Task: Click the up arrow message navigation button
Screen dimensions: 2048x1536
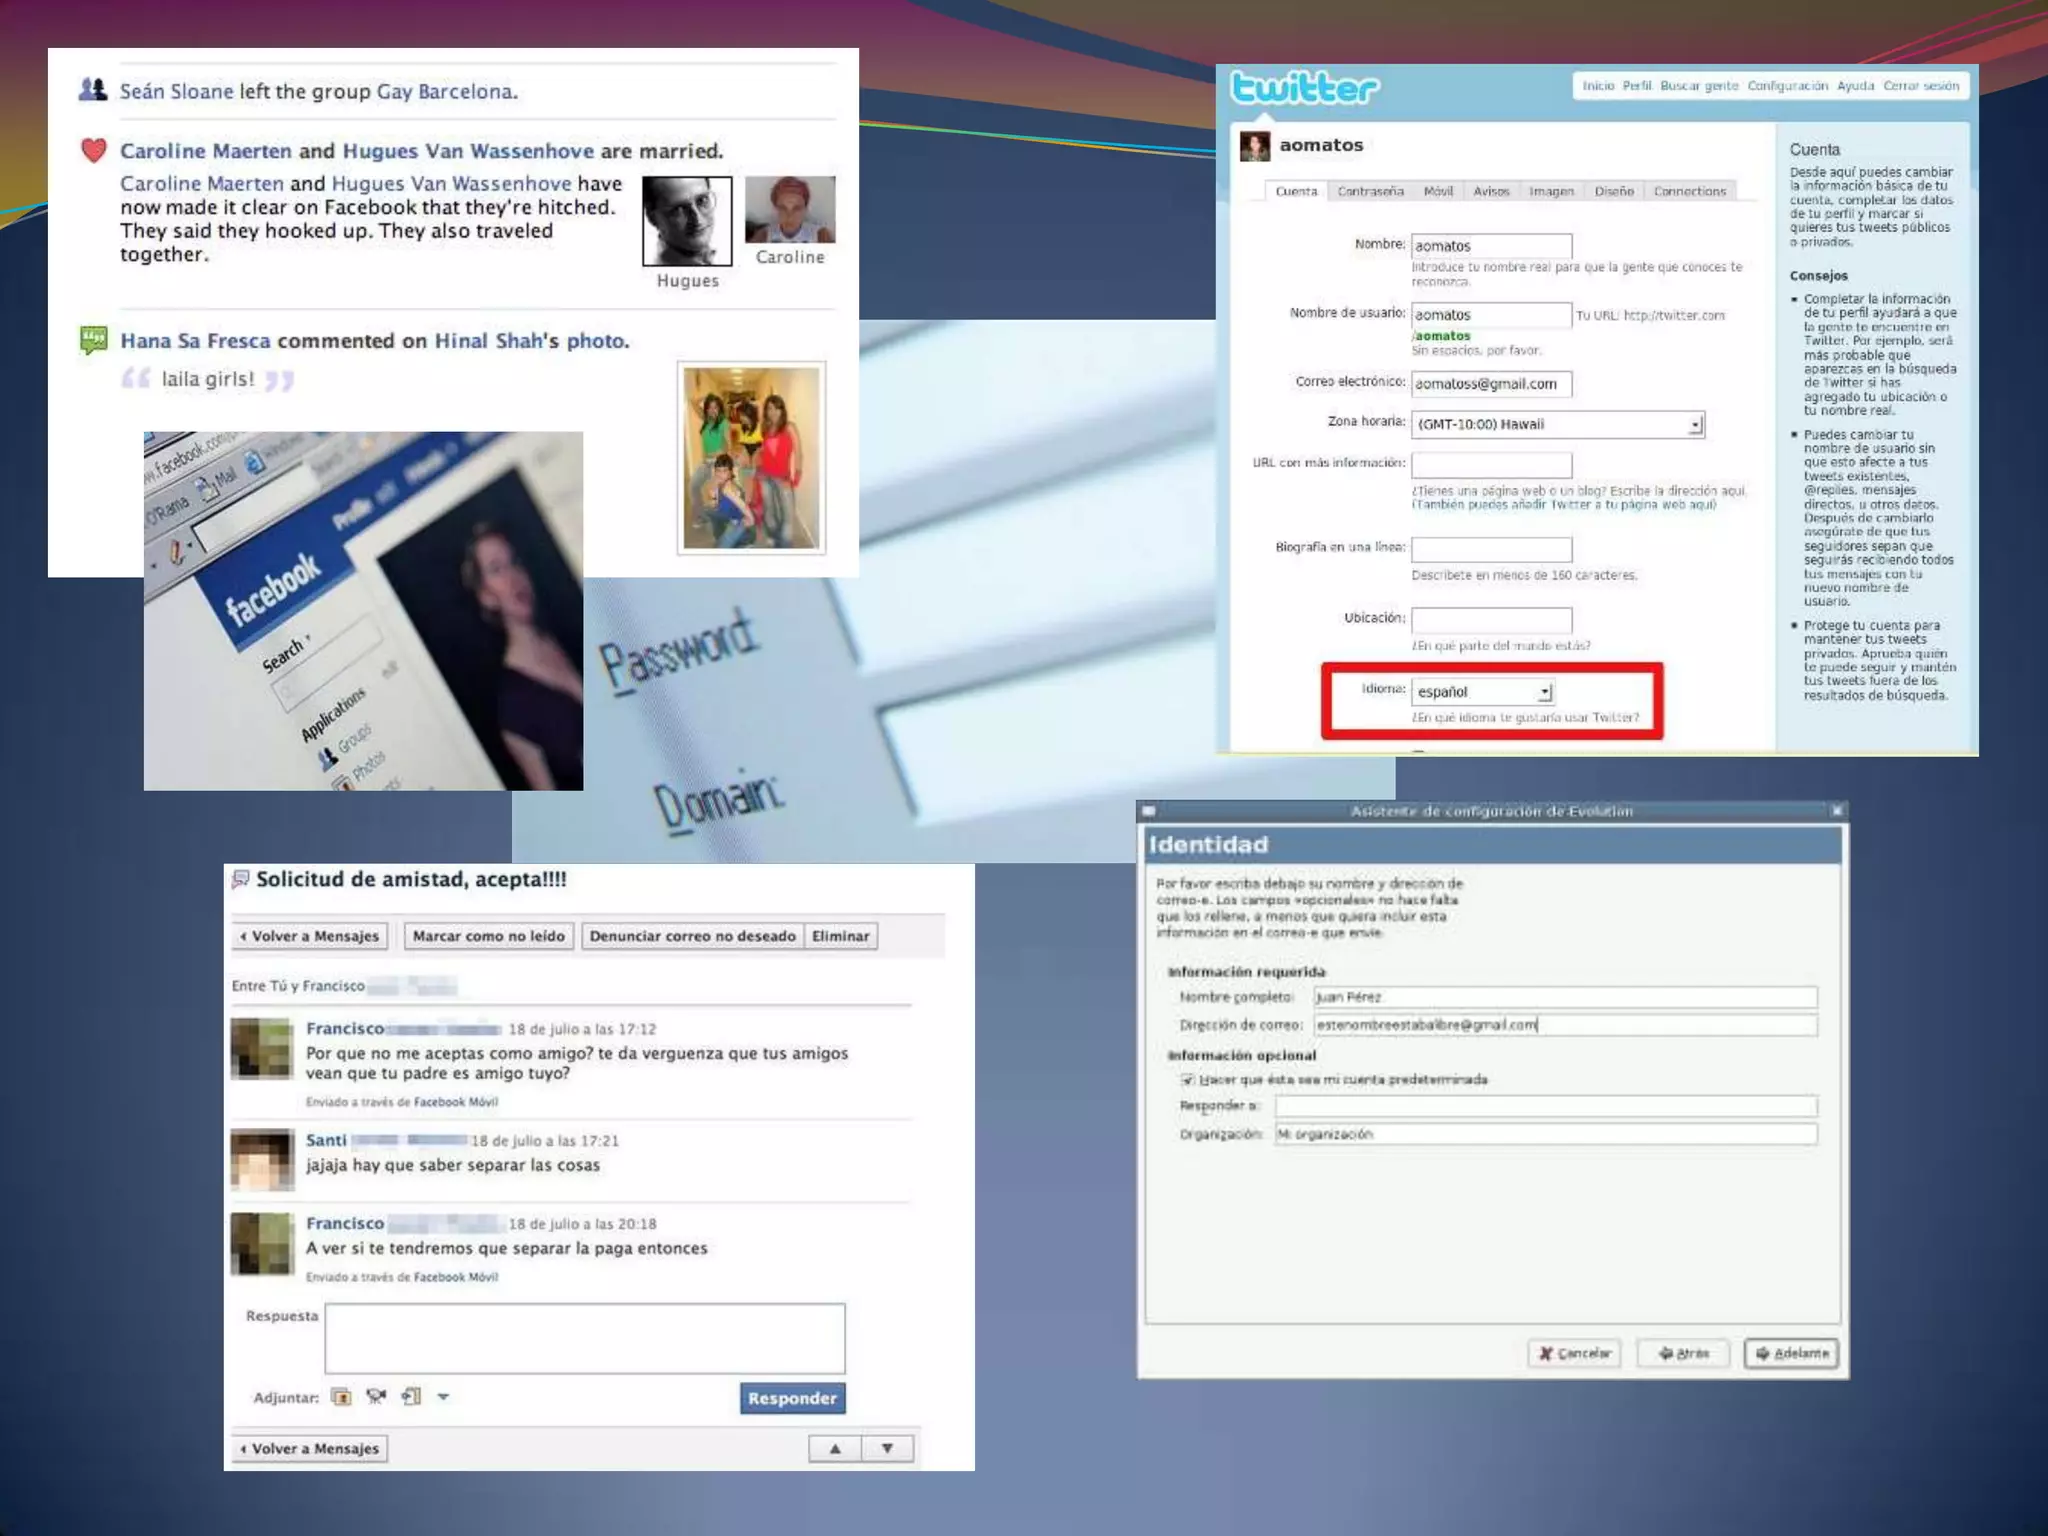Action: 835,1448
